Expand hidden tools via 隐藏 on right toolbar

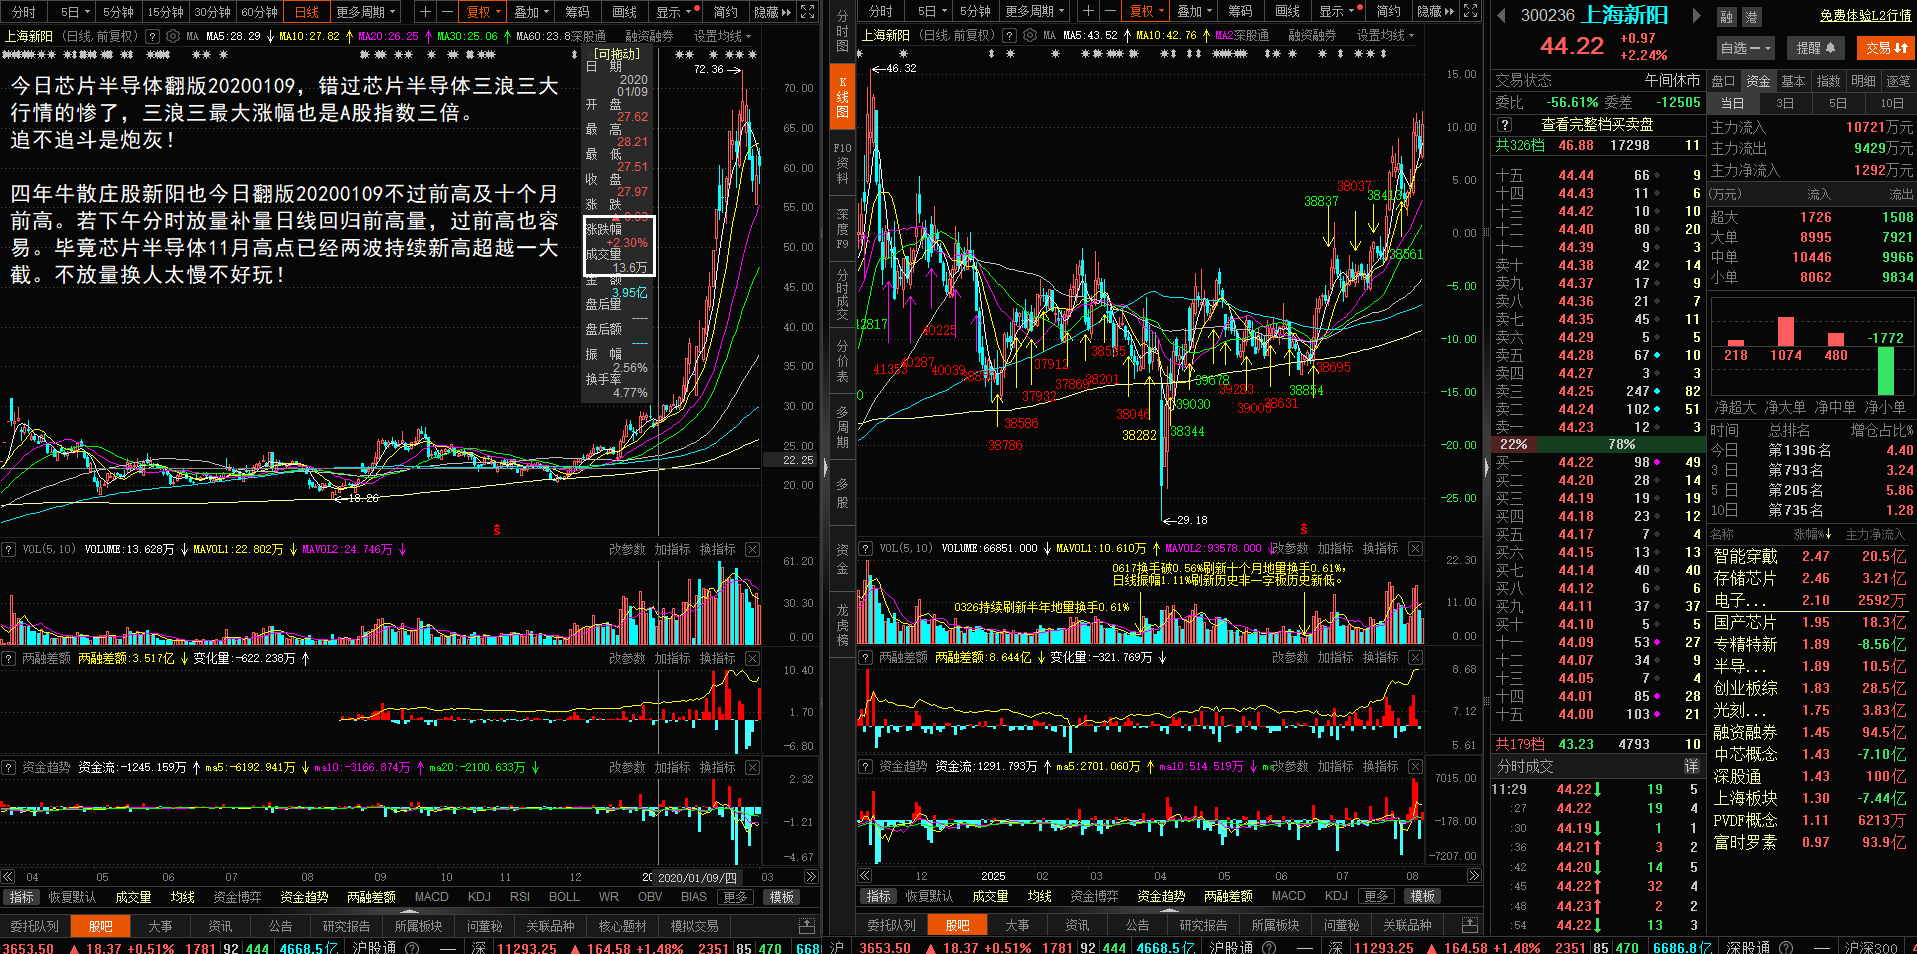click(x=1435, y=12)
